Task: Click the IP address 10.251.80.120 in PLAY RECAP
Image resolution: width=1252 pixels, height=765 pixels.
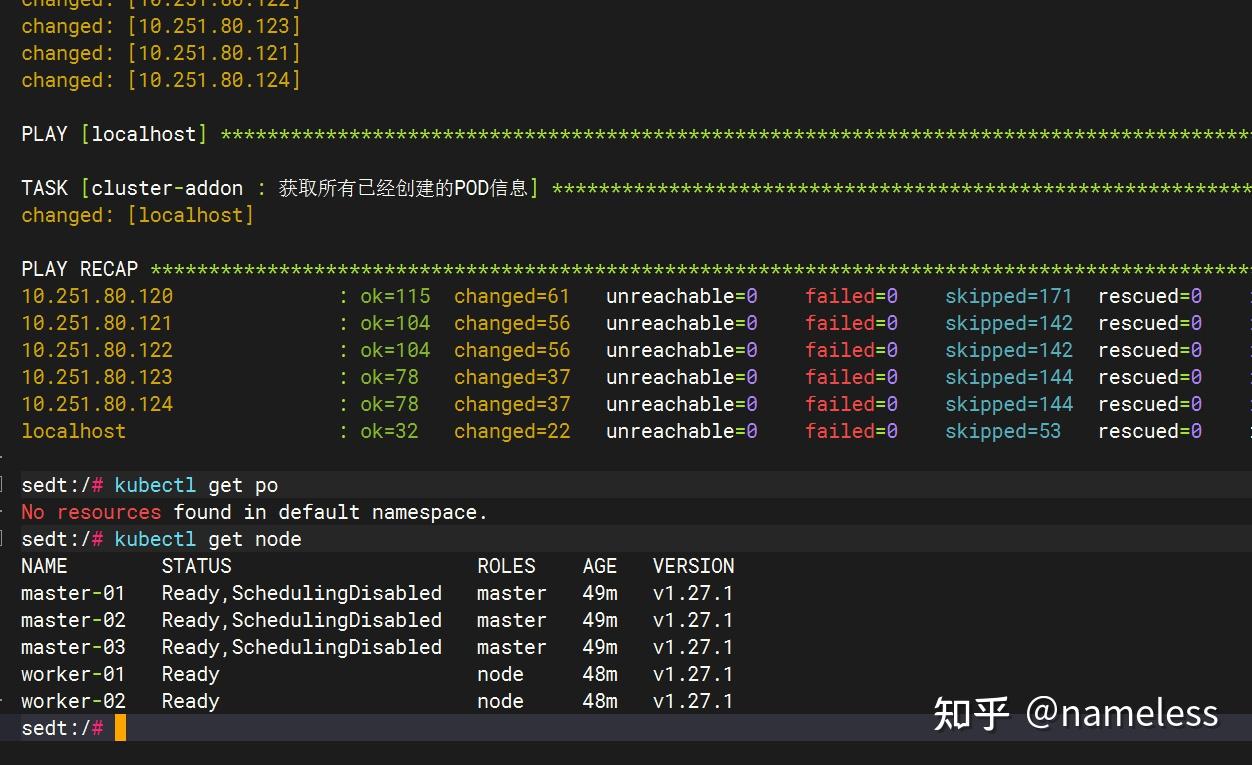Action: click(x=97, y=296)
